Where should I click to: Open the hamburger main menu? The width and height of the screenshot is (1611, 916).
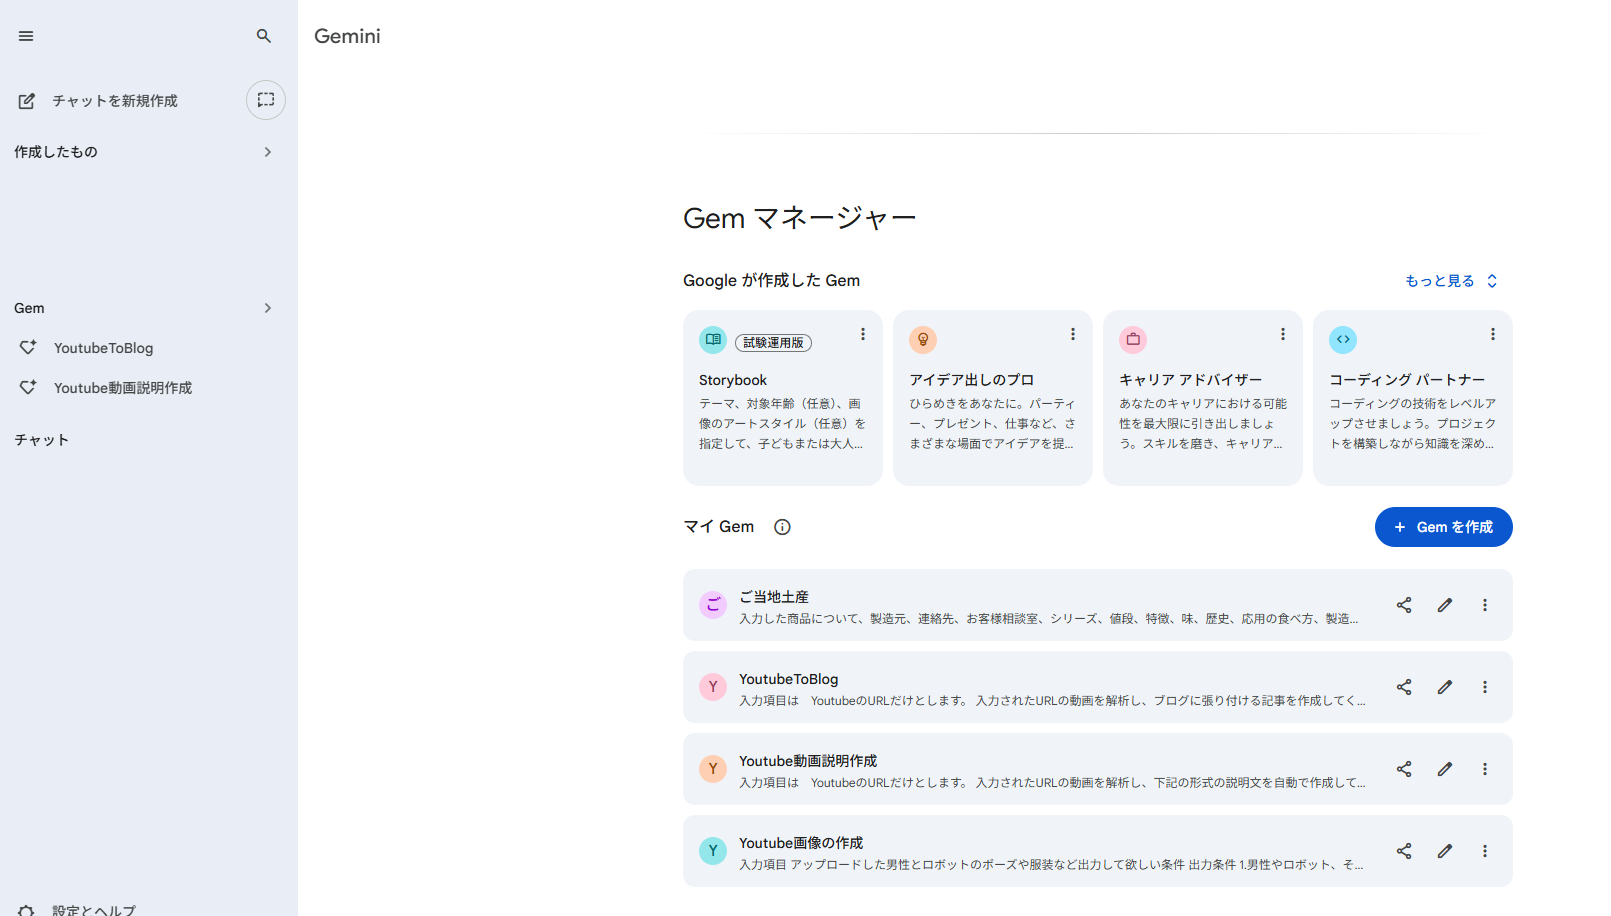pos(26,36)
